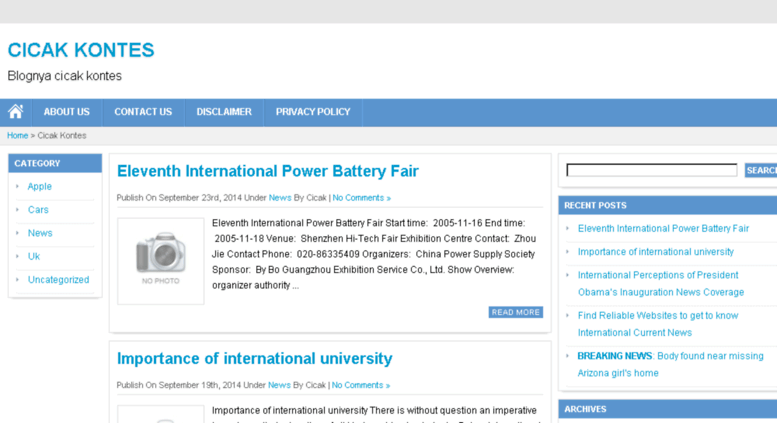Open the No Photo thumbnail of Battery Fair post
This screenshot has width=777, height=423.
coord(161,261)
